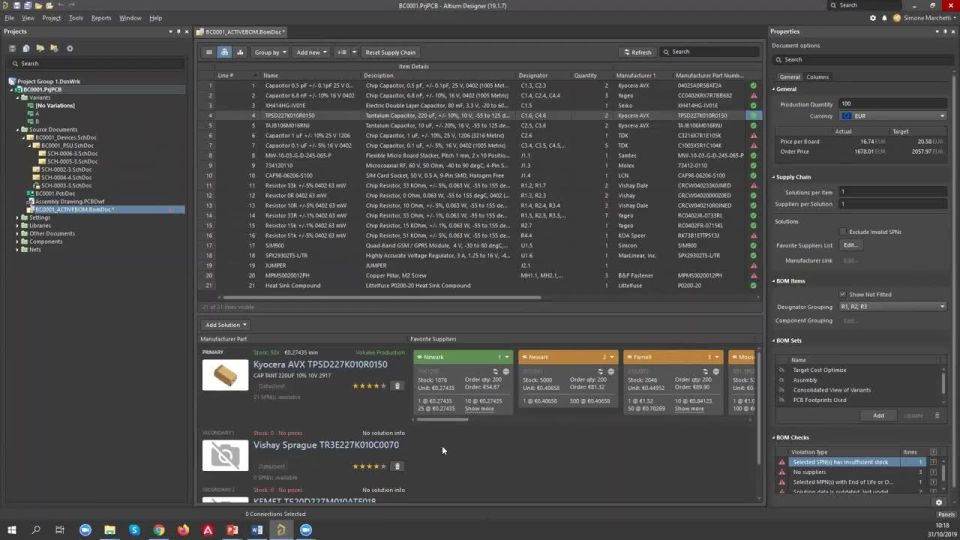This screenshot has width=960, height=540.
Task: Switch to the Columns tab in Properties
Action: point(817,77)
